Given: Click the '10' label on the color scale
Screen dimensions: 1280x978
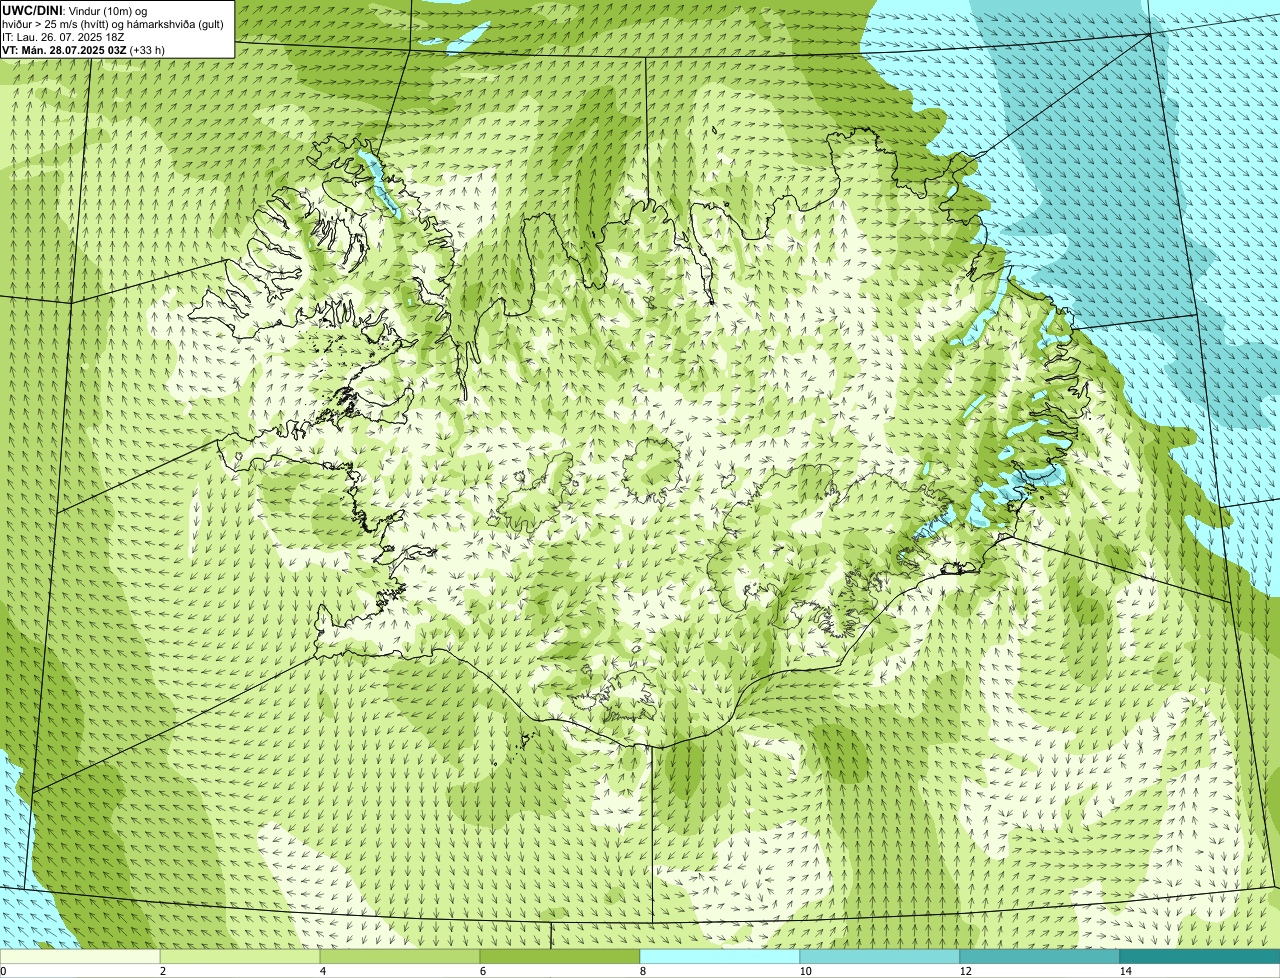Looking at the screenshot, I should [x=805, y=971].
